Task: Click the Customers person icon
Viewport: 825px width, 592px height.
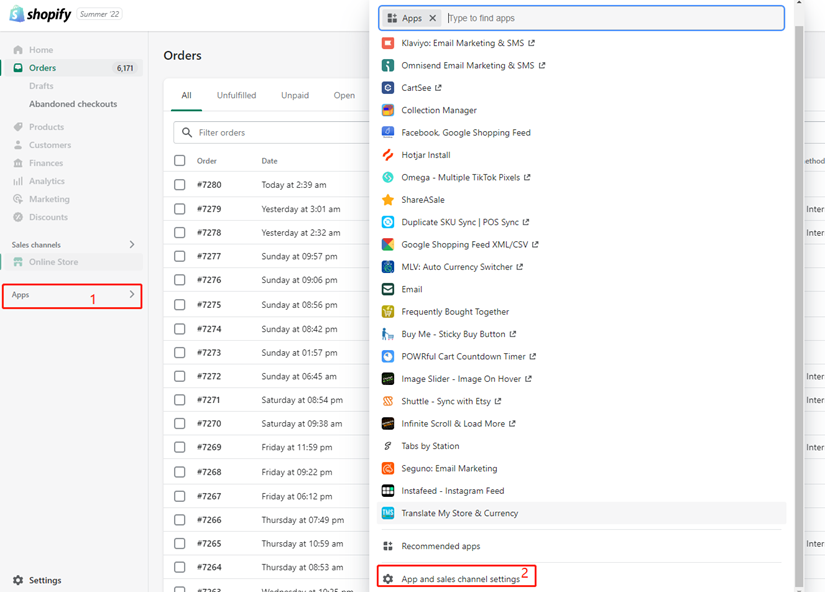Action: 18,145
